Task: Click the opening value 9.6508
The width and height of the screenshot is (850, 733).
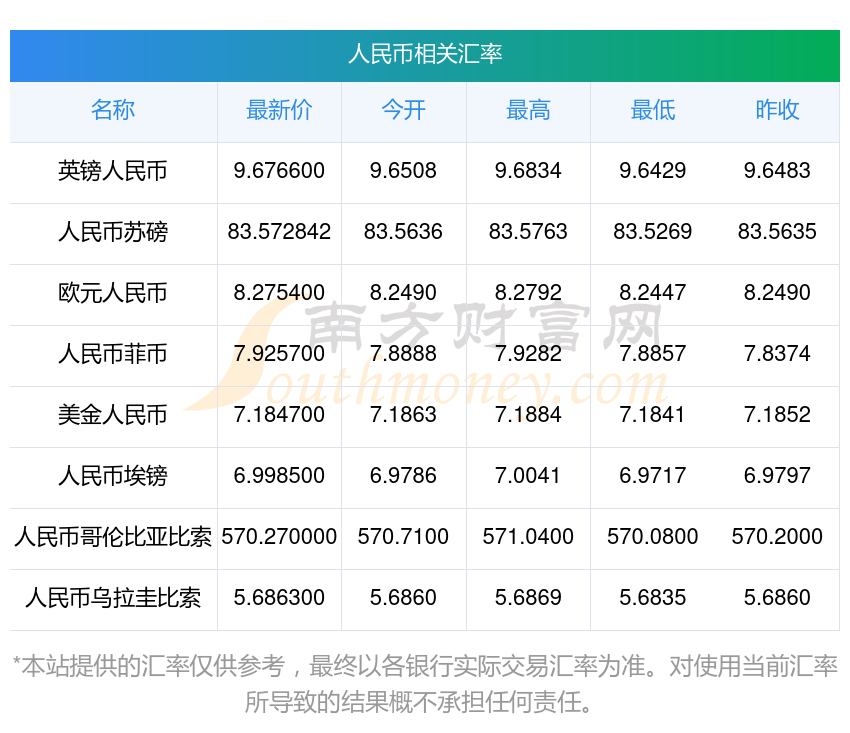Action: pyautogui.click(x=403, y=171)
